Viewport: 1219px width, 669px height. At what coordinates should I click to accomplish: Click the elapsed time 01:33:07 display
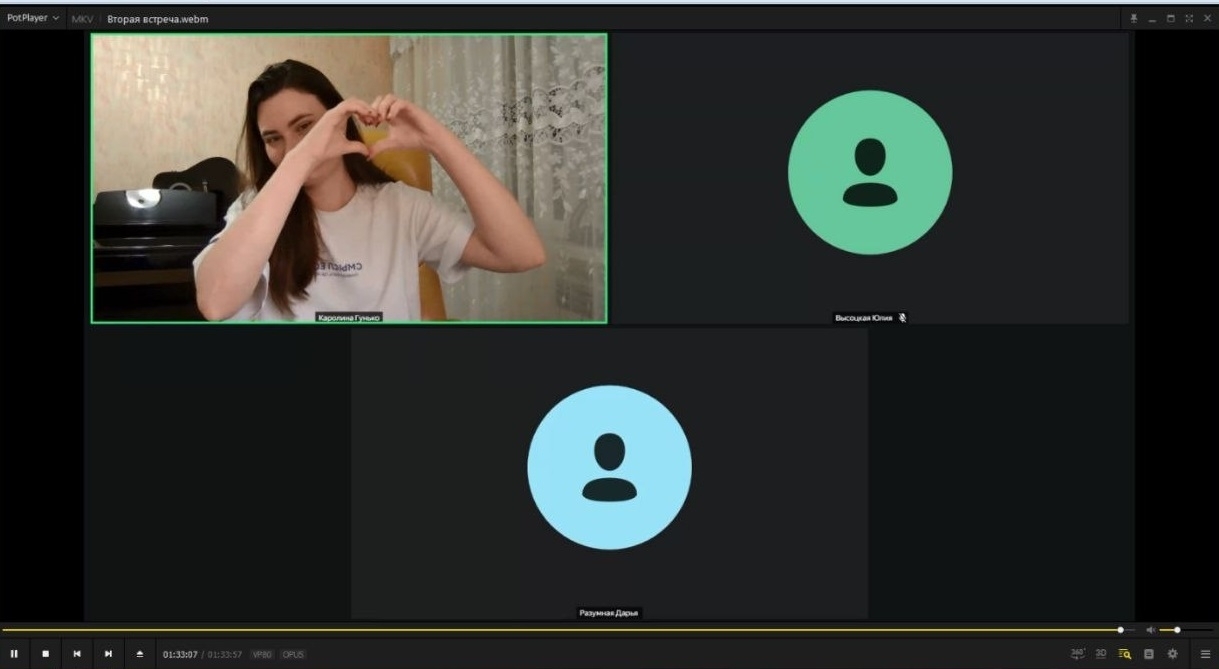click(x=180, y=655)
